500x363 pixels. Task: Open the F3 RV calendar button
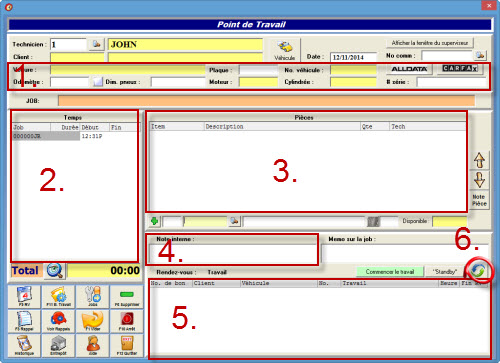click(24, 296)
